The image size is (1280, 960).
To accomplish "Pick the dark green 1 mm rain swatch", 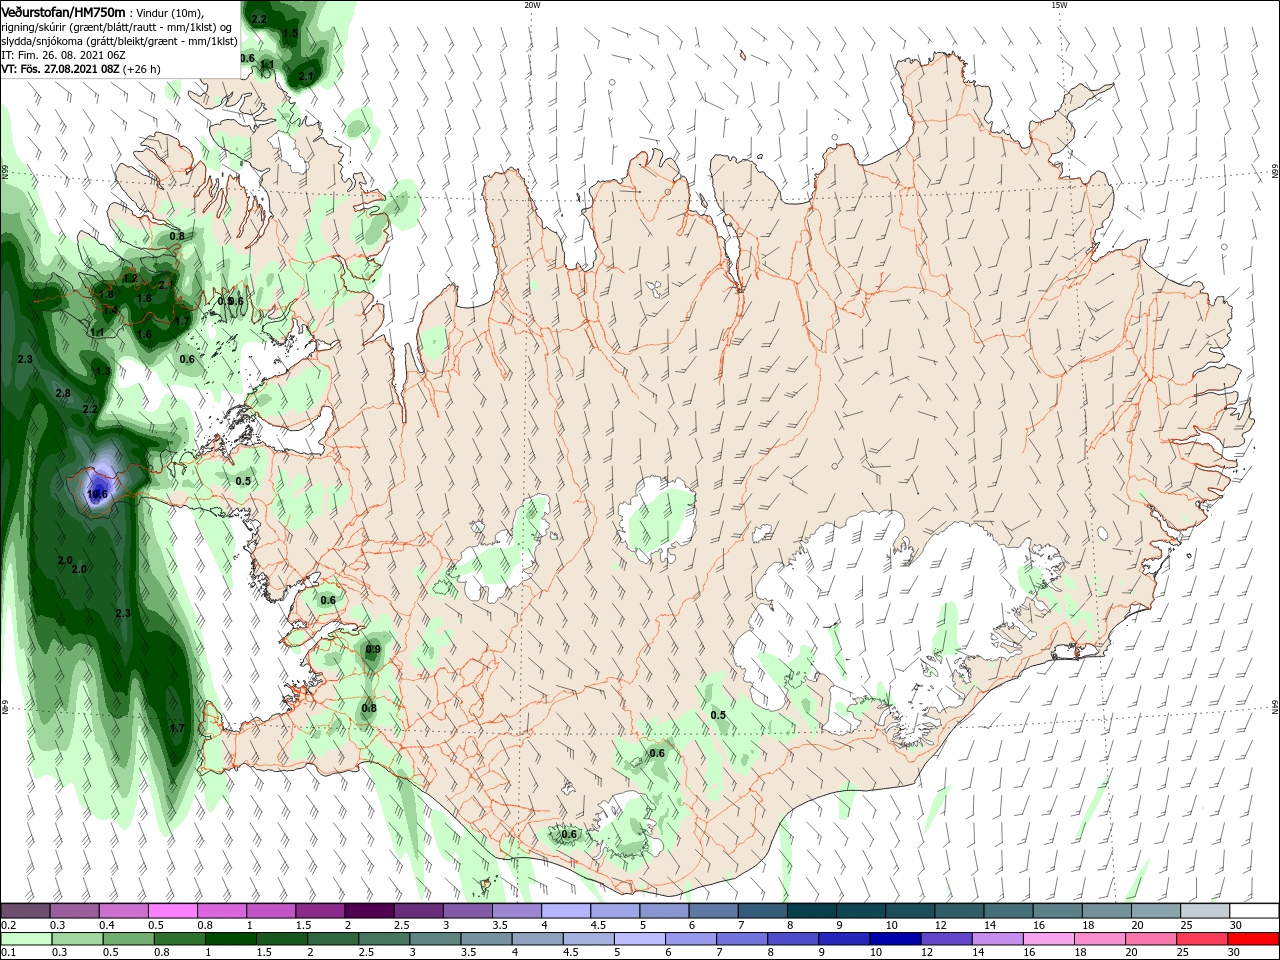I will 231,939.
